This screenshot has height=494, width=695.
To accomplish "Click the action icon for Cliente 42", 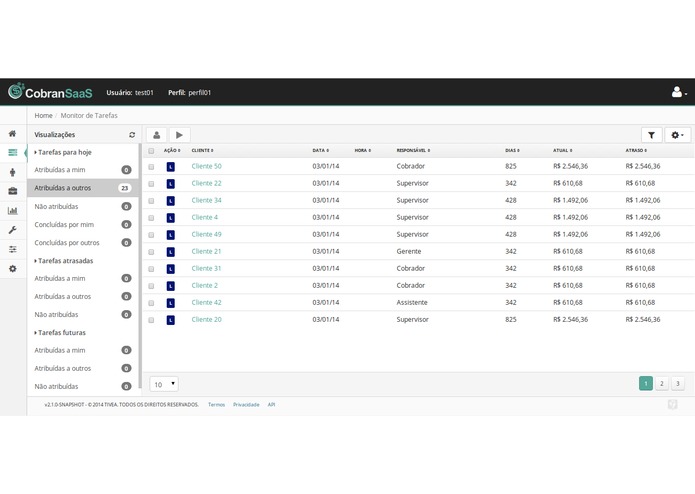I will click(x=171, y=303).
